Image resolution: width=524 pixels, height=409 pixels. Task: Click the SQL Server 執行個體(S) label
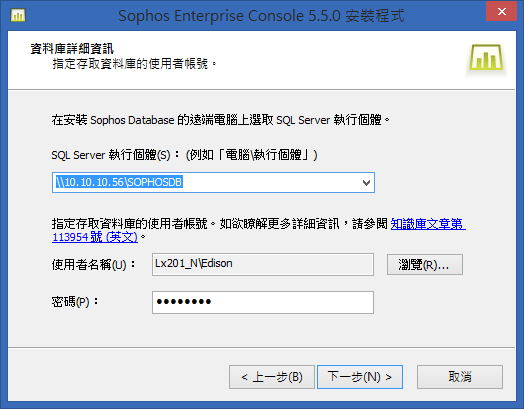[111, 155]
